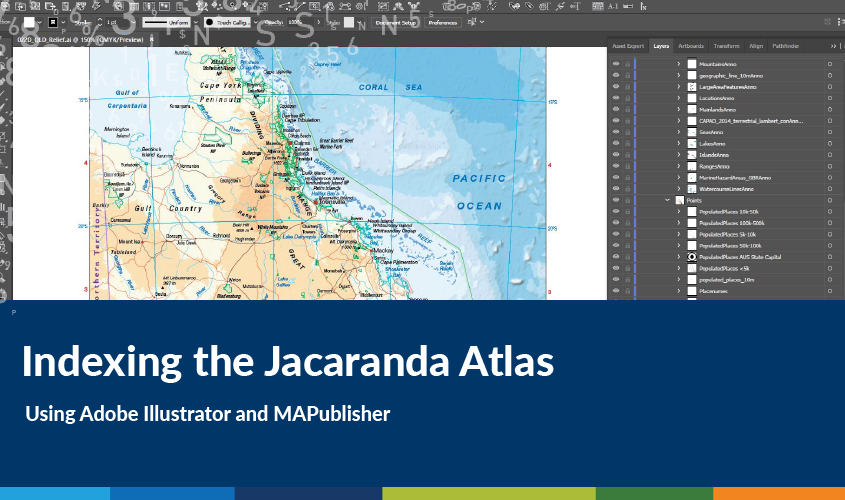Open the Uniform stroke profile dropdown

pos(196,23)
